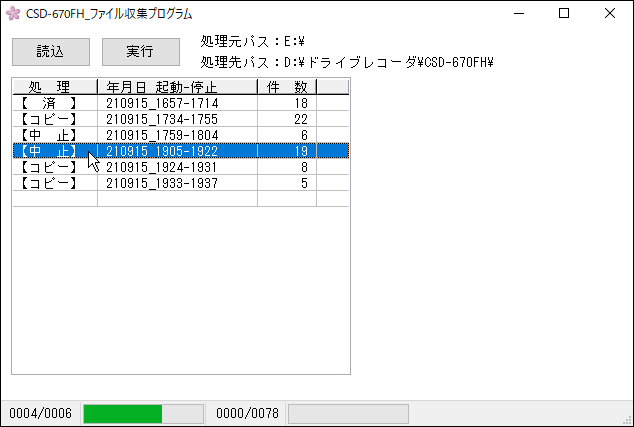The height and width of the screenshot is (427, 634).
Task: Click 【コピー】 status of 210915_1933-1937
Action: [49, 183]
